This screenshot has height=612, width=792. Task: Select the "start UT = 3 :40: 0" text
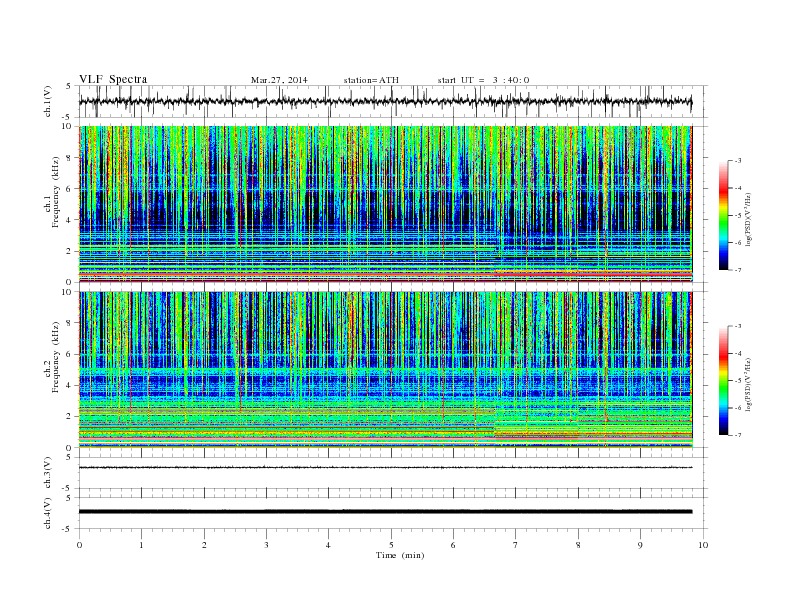(x=483, y=80)
